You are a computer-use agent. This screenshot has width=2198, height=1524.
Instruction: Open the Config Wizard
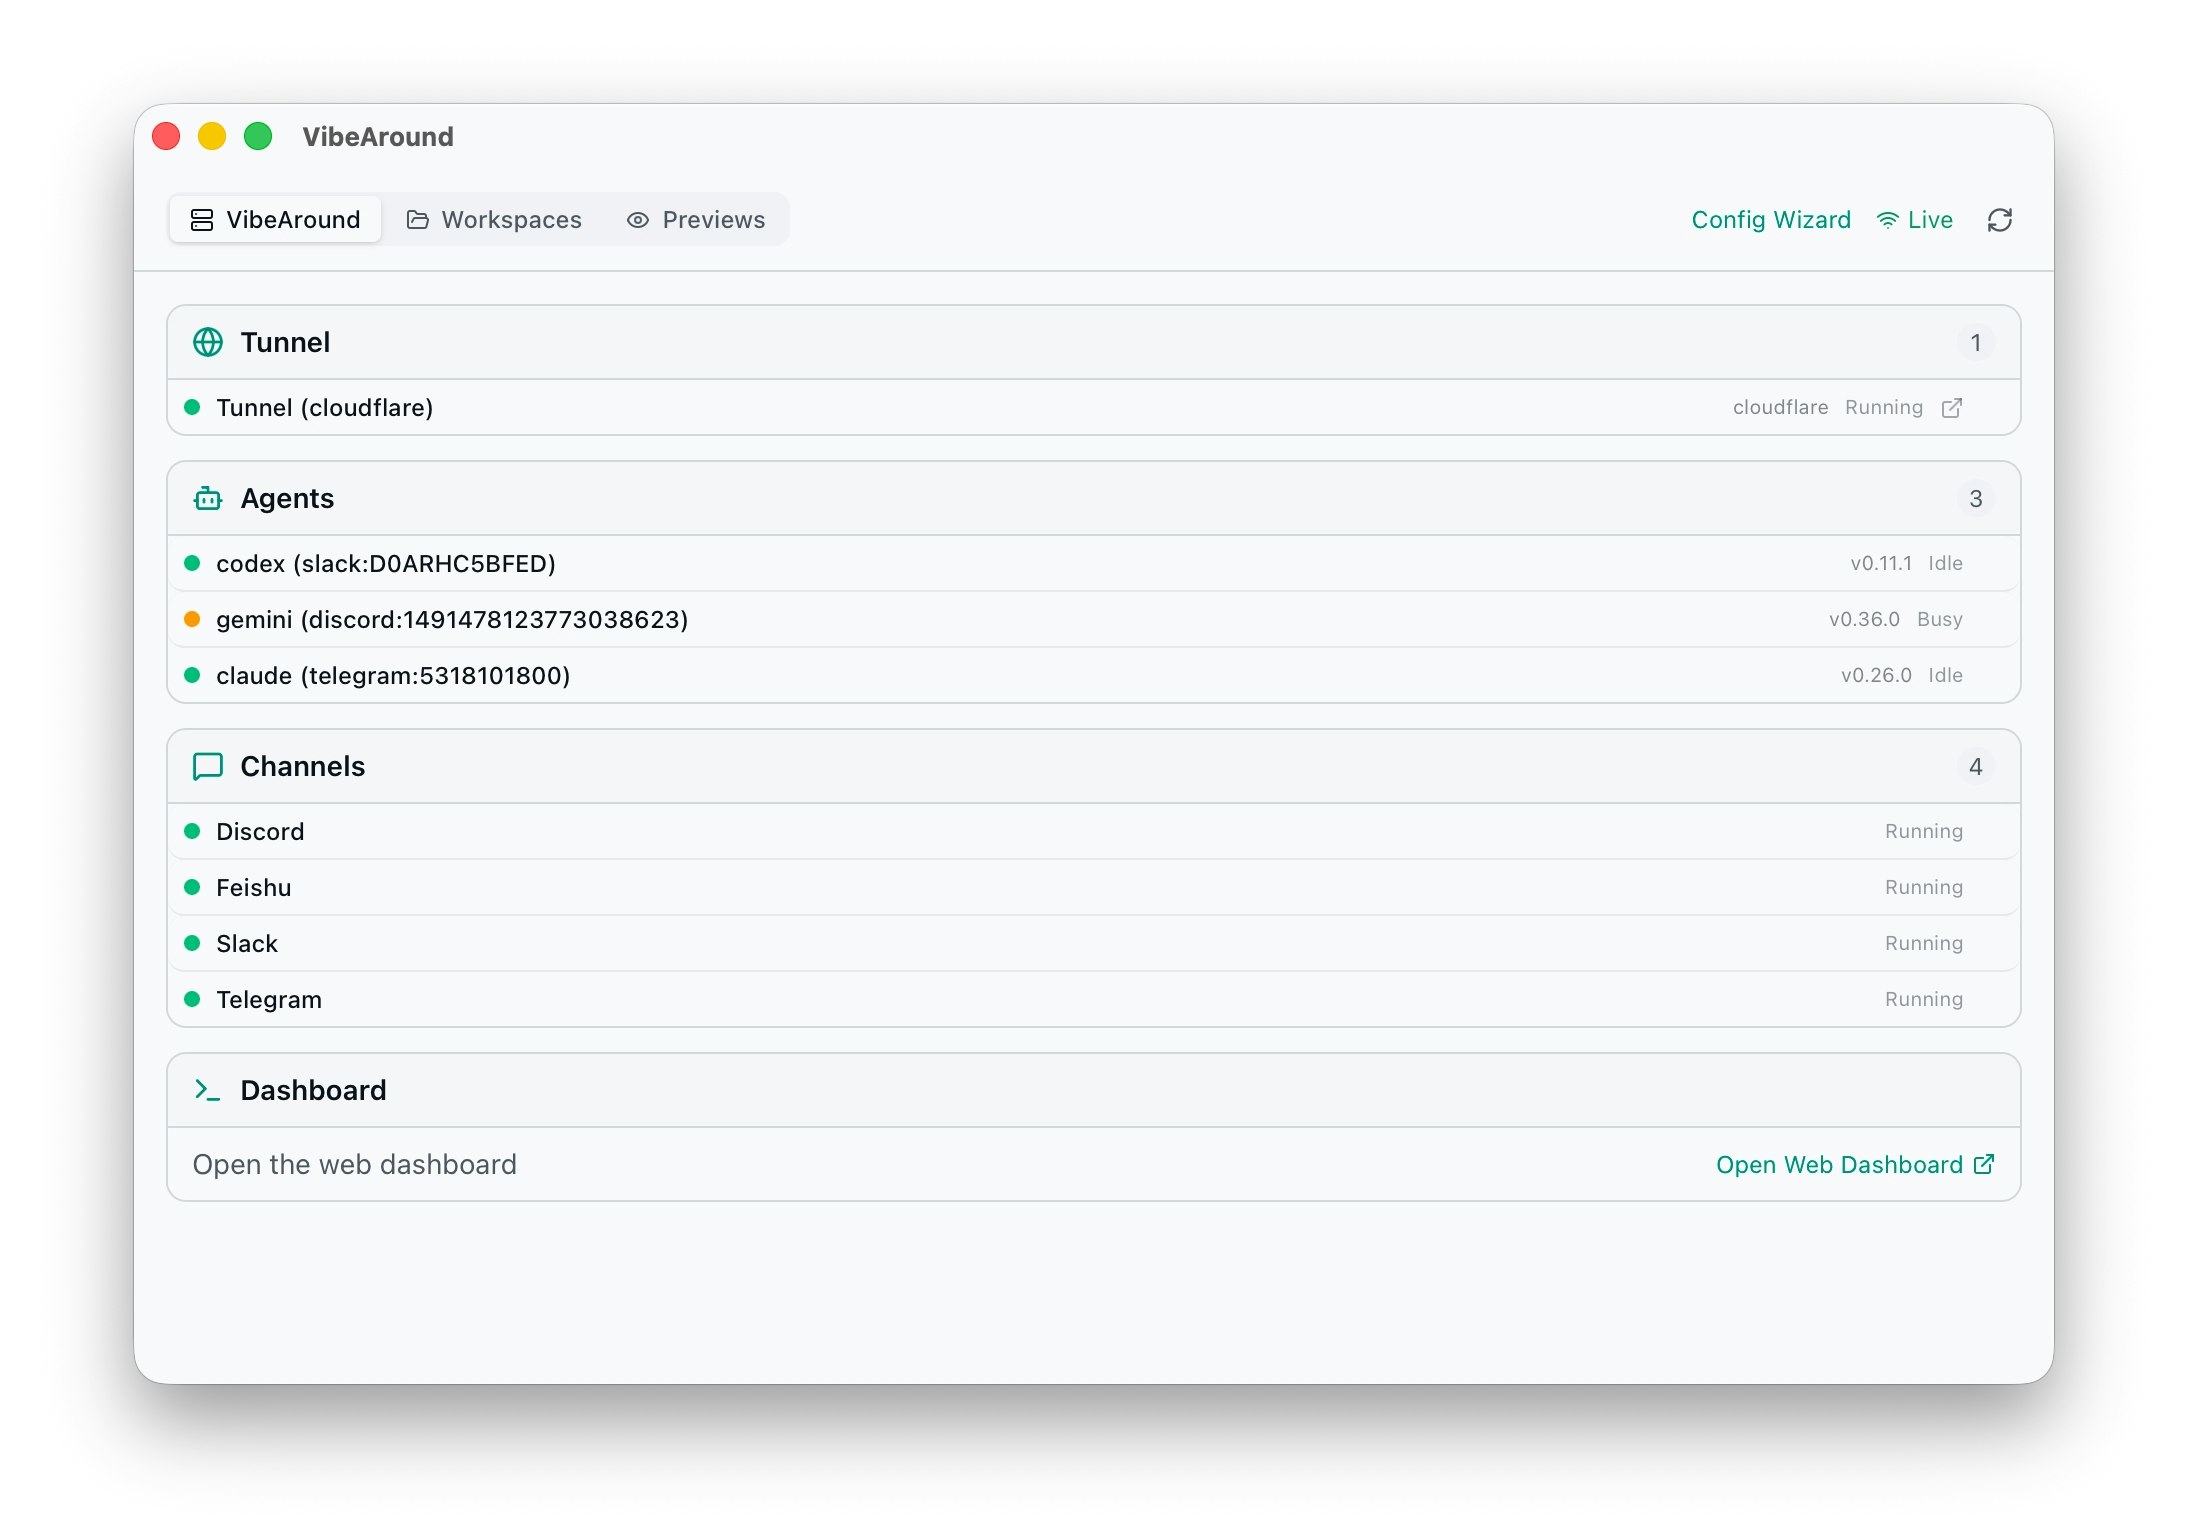(1770, 220)
